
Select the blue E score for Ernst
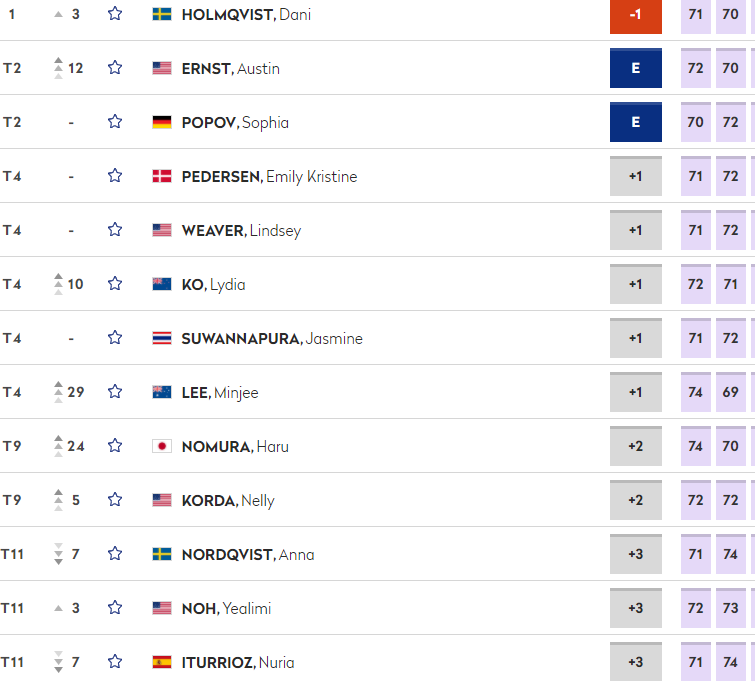point(636,68)
